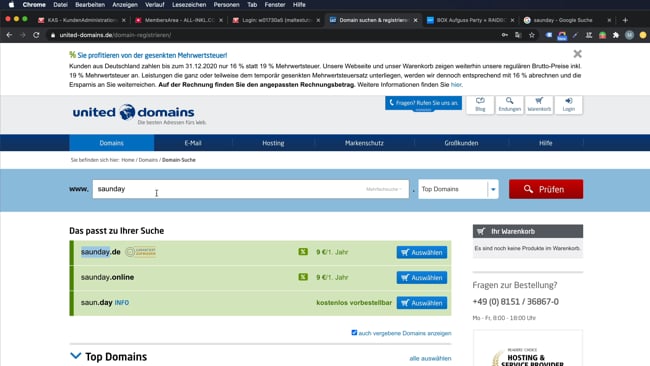Click the Apple menu icon
Image resolution: width=650 pixels, height=366 pixels.
[12, 5]
